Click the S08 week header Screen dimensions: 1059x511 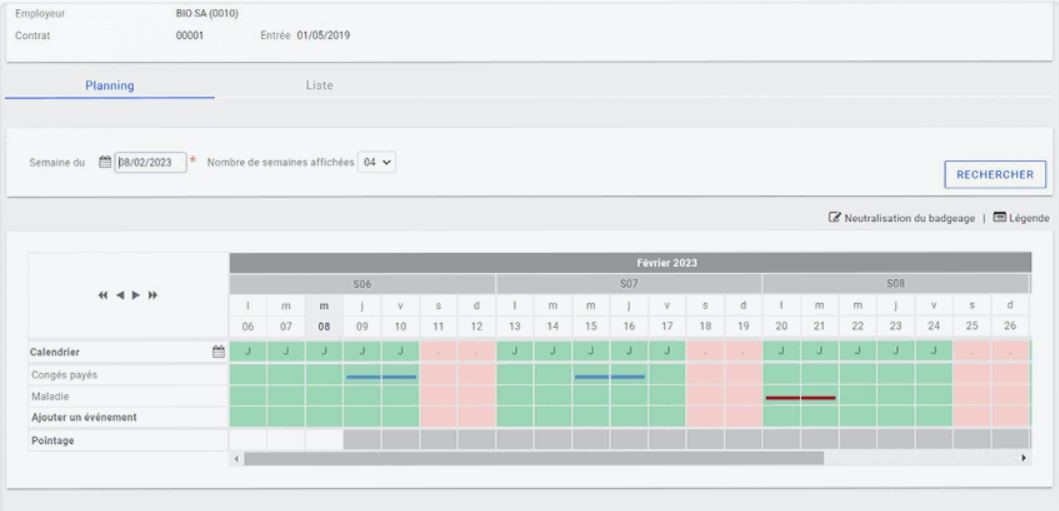point(896,284)
